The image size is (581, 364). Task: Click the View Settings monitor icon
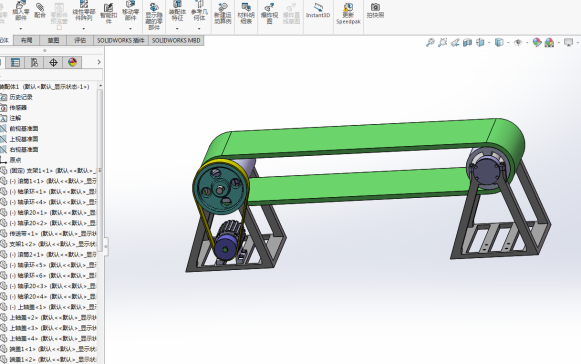pyautogui.click(x=568, y=43)
